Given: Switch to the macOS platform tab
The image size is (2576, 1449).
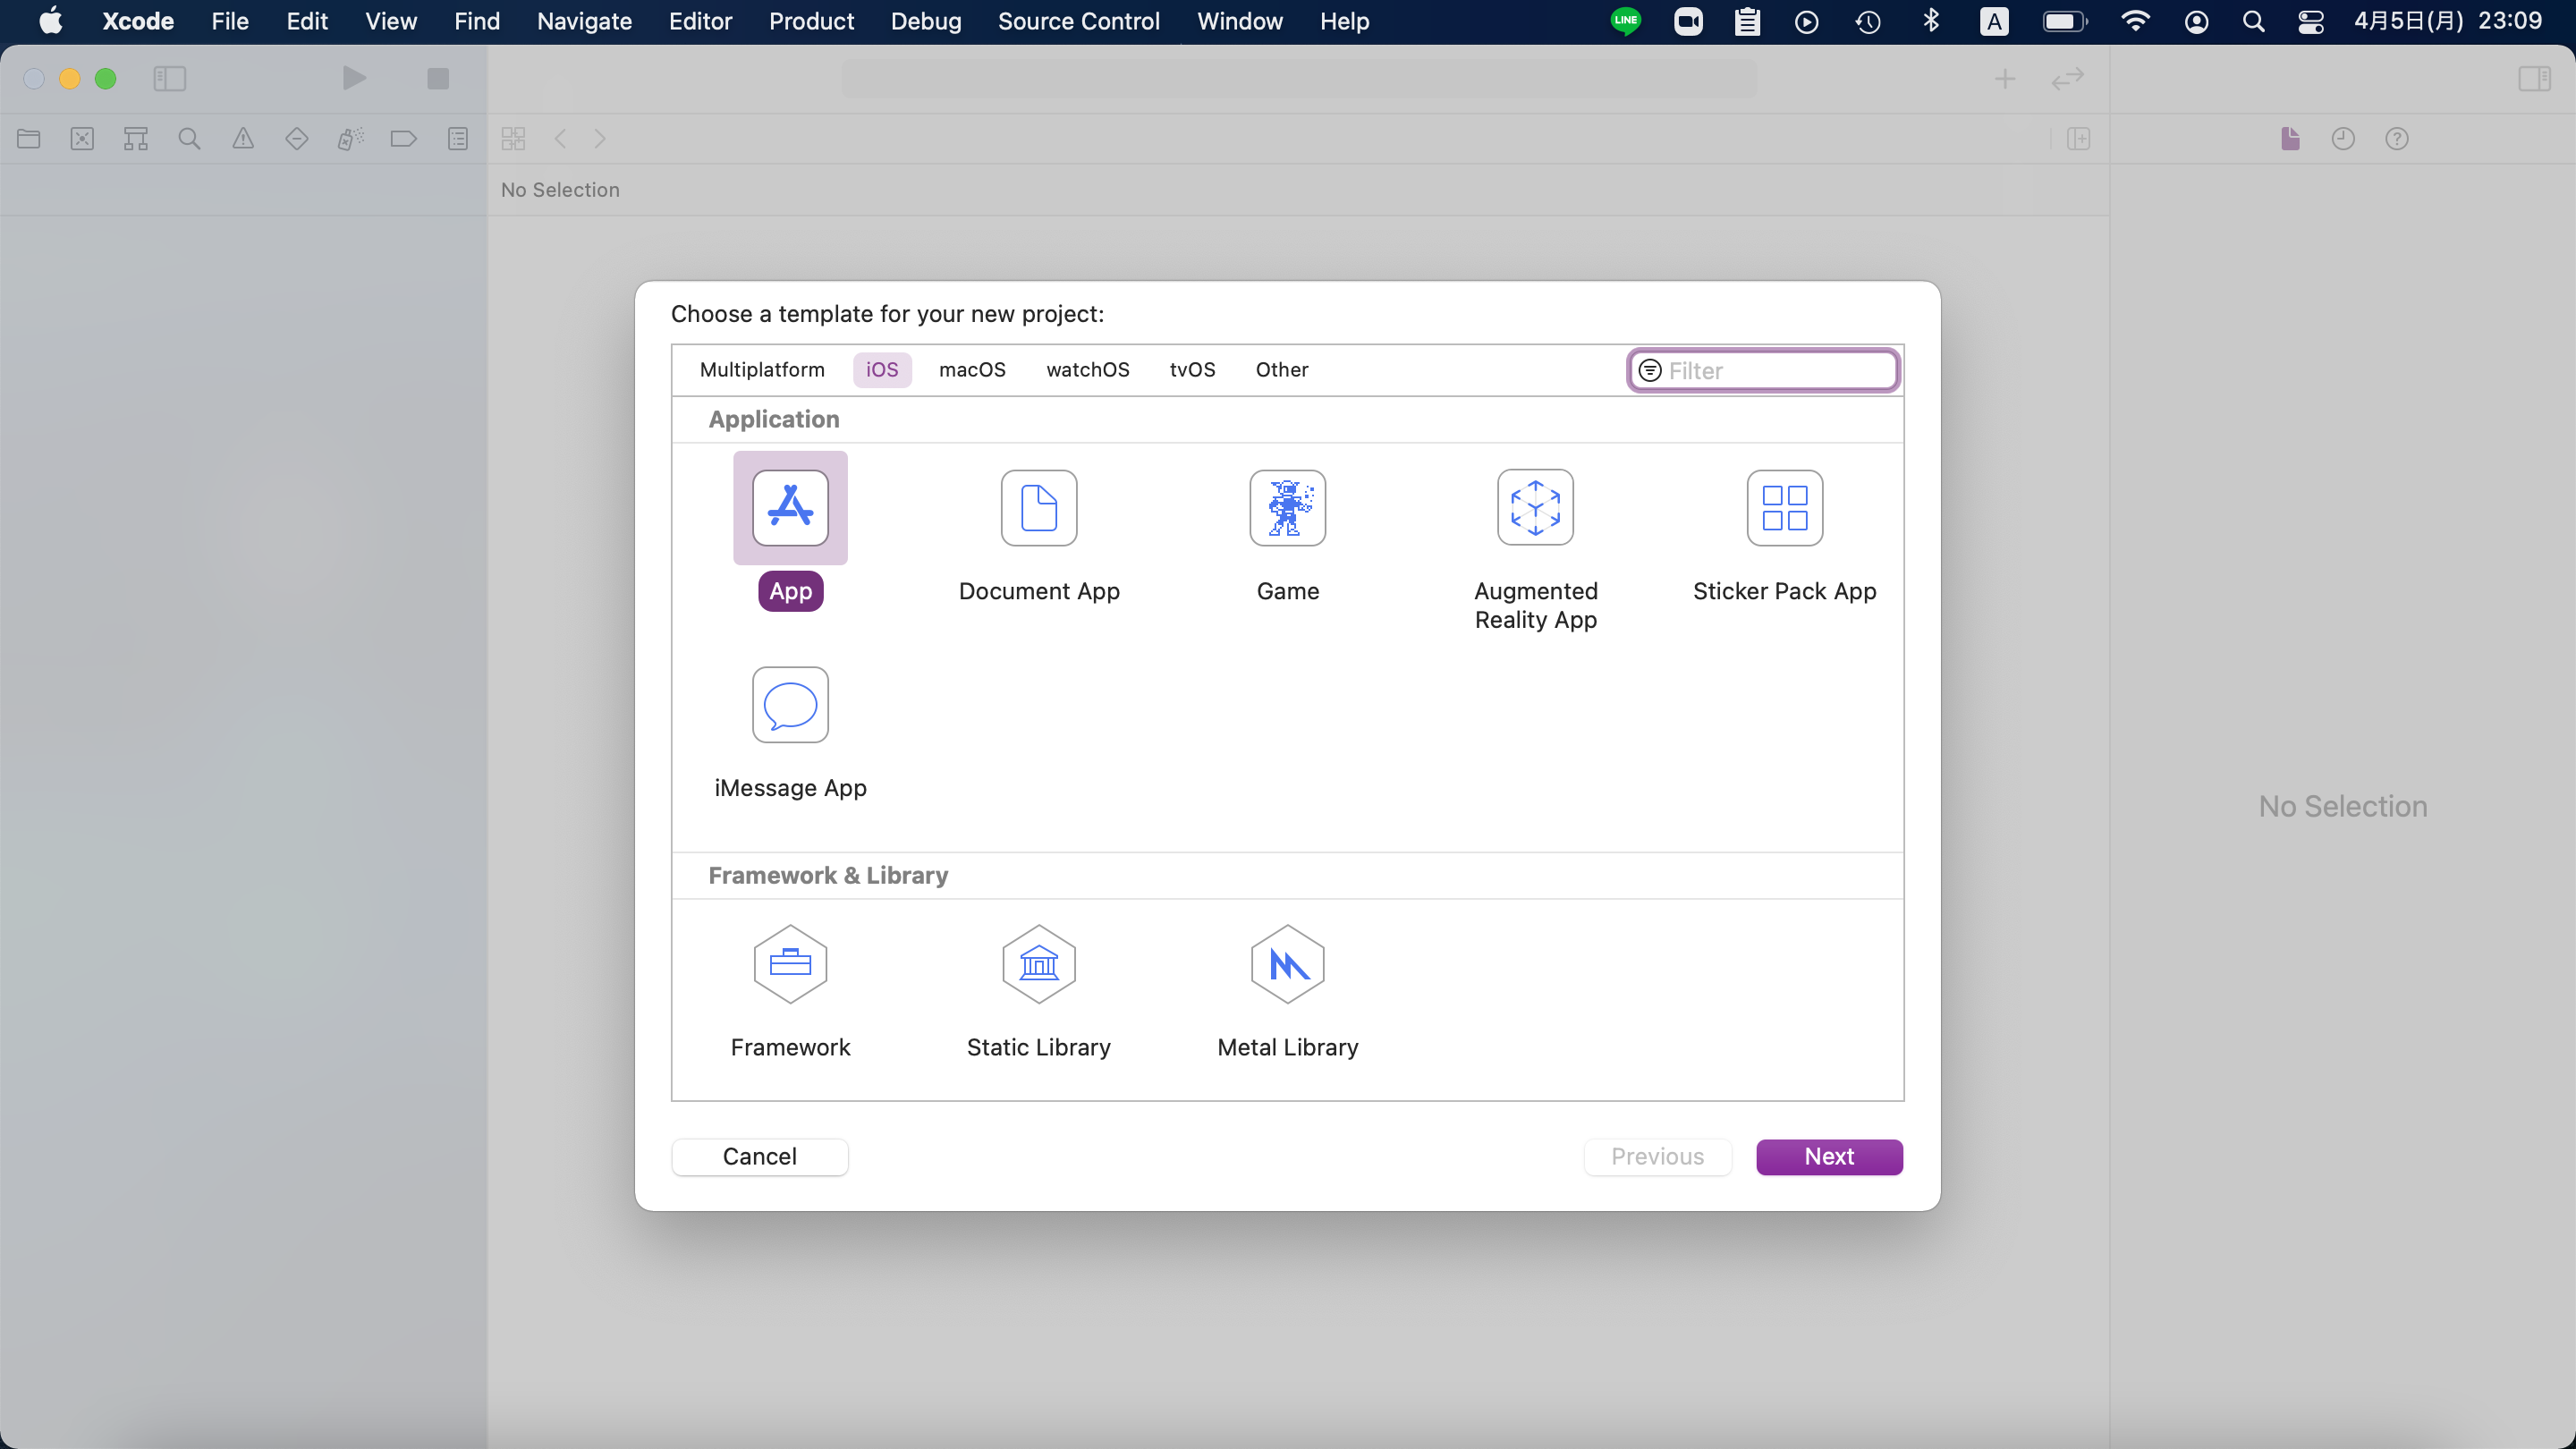Looking at the screenshot, I should click(x=971, y=370).
